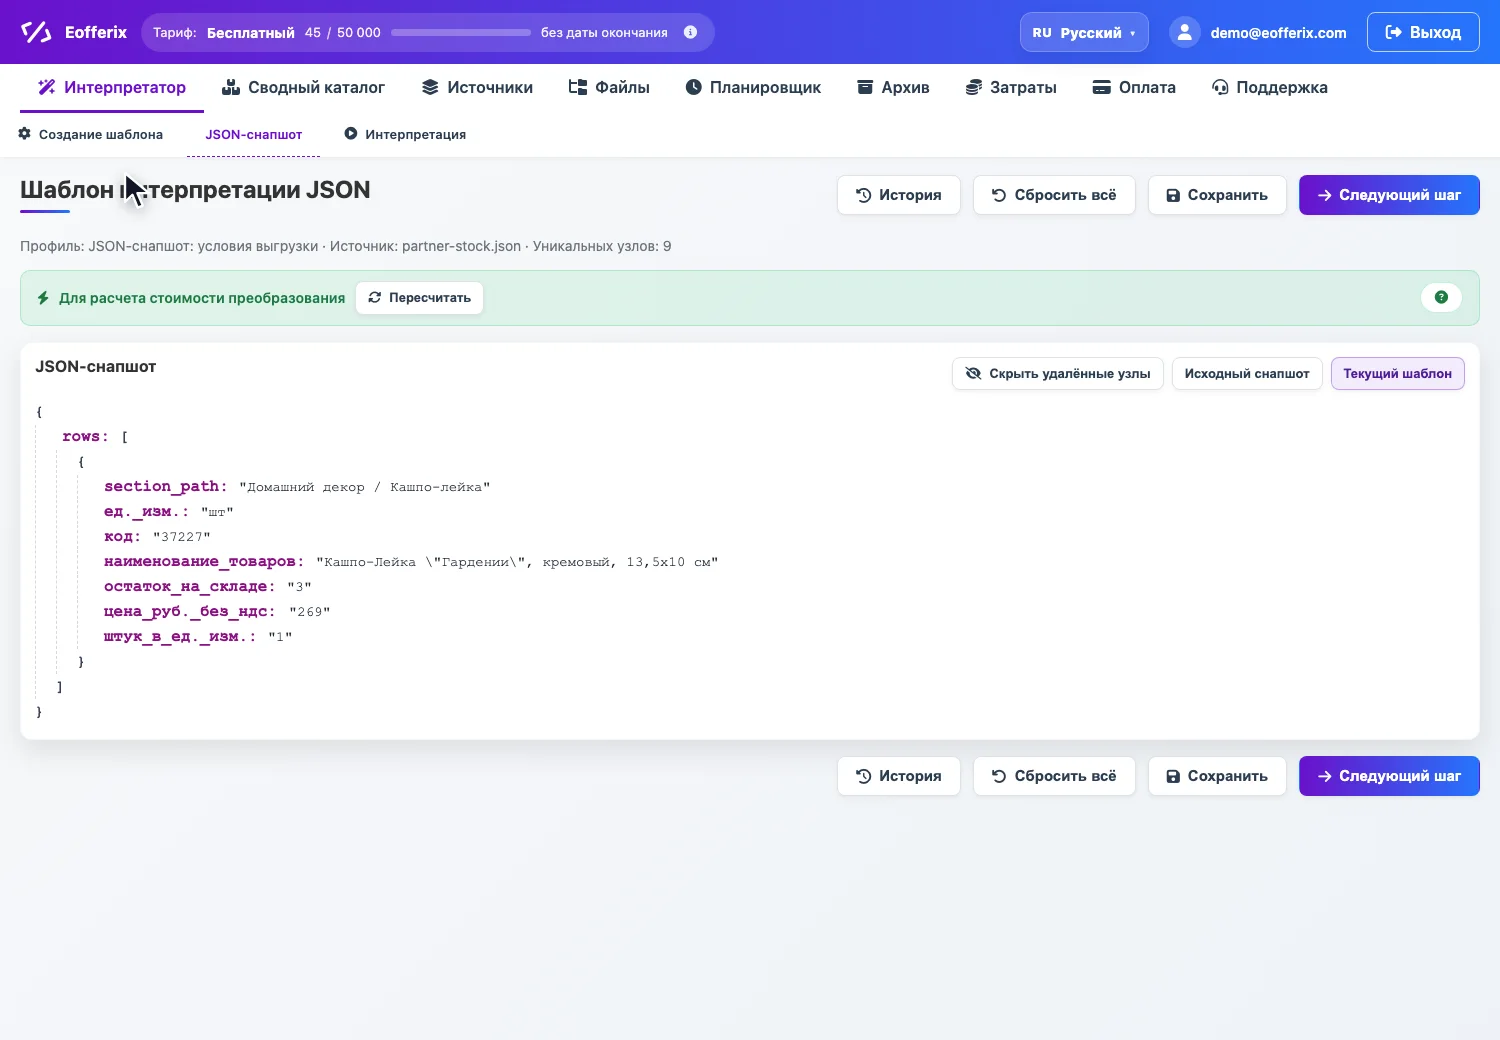Image resolution: width=1500 pixels, height=1040 pixels.
Task: Click the Архив box icon
Action: [865, 87]
